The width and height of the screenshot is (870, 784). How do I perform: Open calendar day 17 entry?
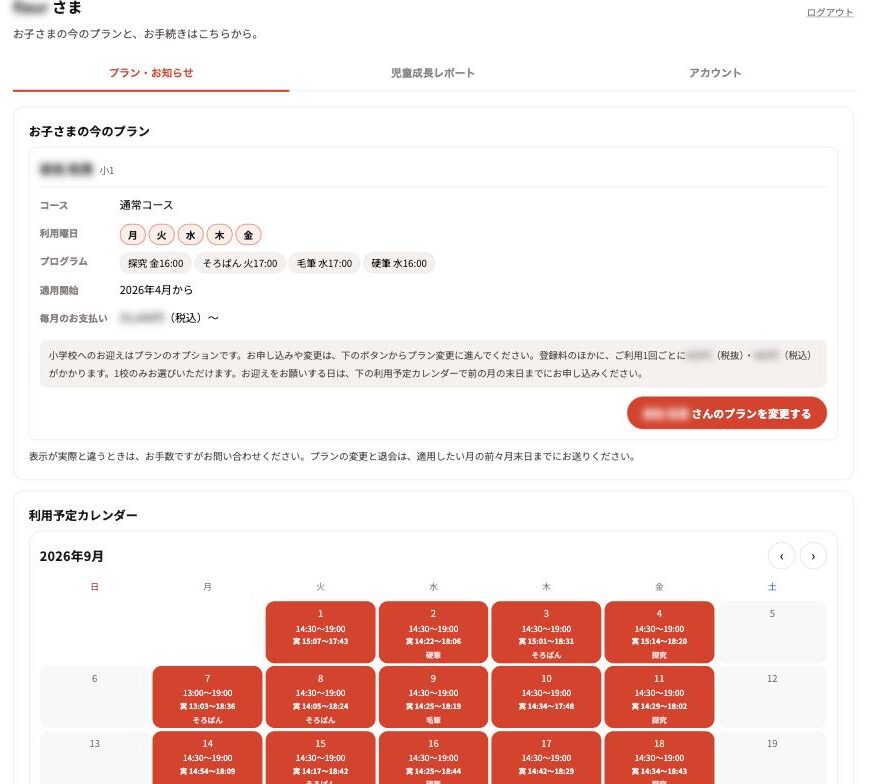pyautogui.click(x=546, y=758)
